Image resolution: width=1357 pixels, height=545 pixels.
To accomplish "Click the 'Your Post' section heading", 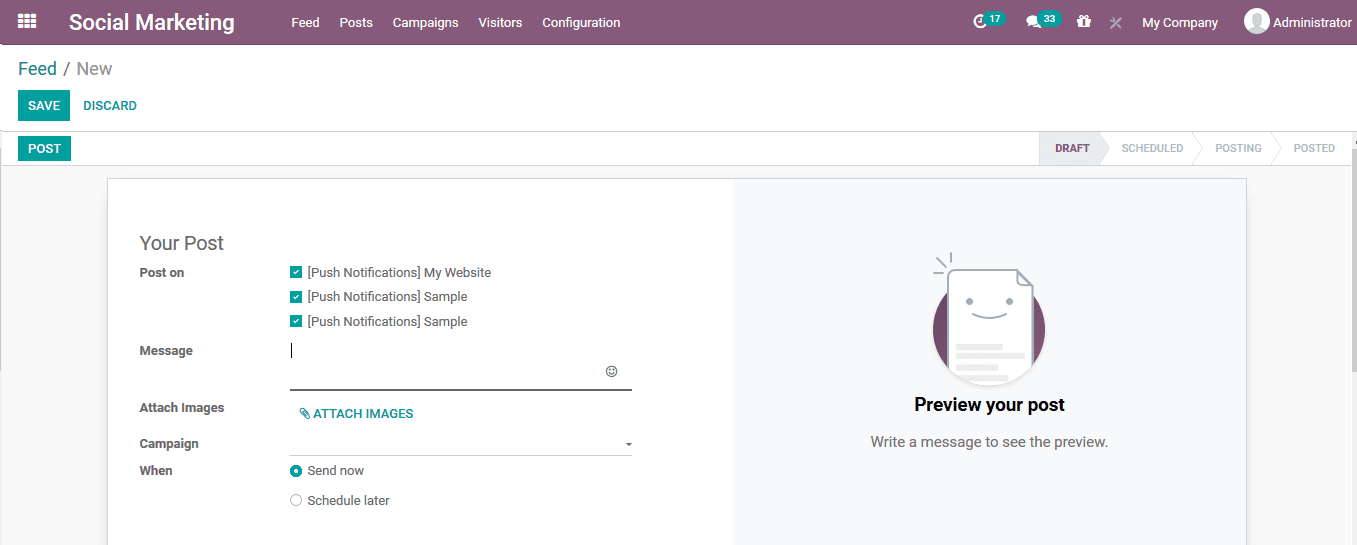I will [182, 243].
